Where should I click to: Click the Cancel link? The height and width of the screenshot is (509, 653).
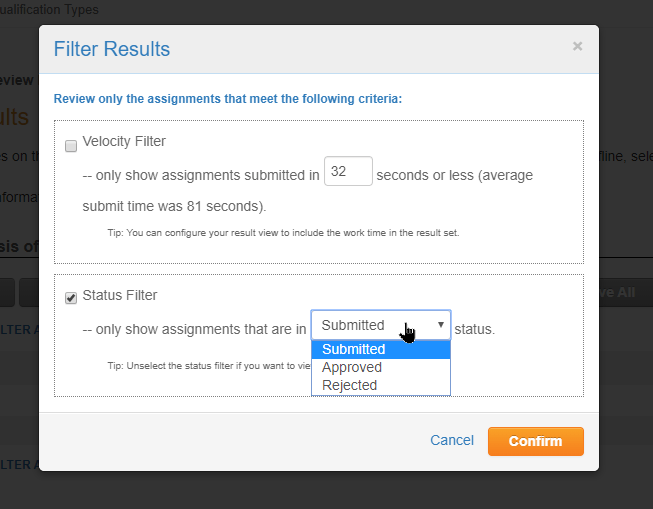tap(452, 440)
